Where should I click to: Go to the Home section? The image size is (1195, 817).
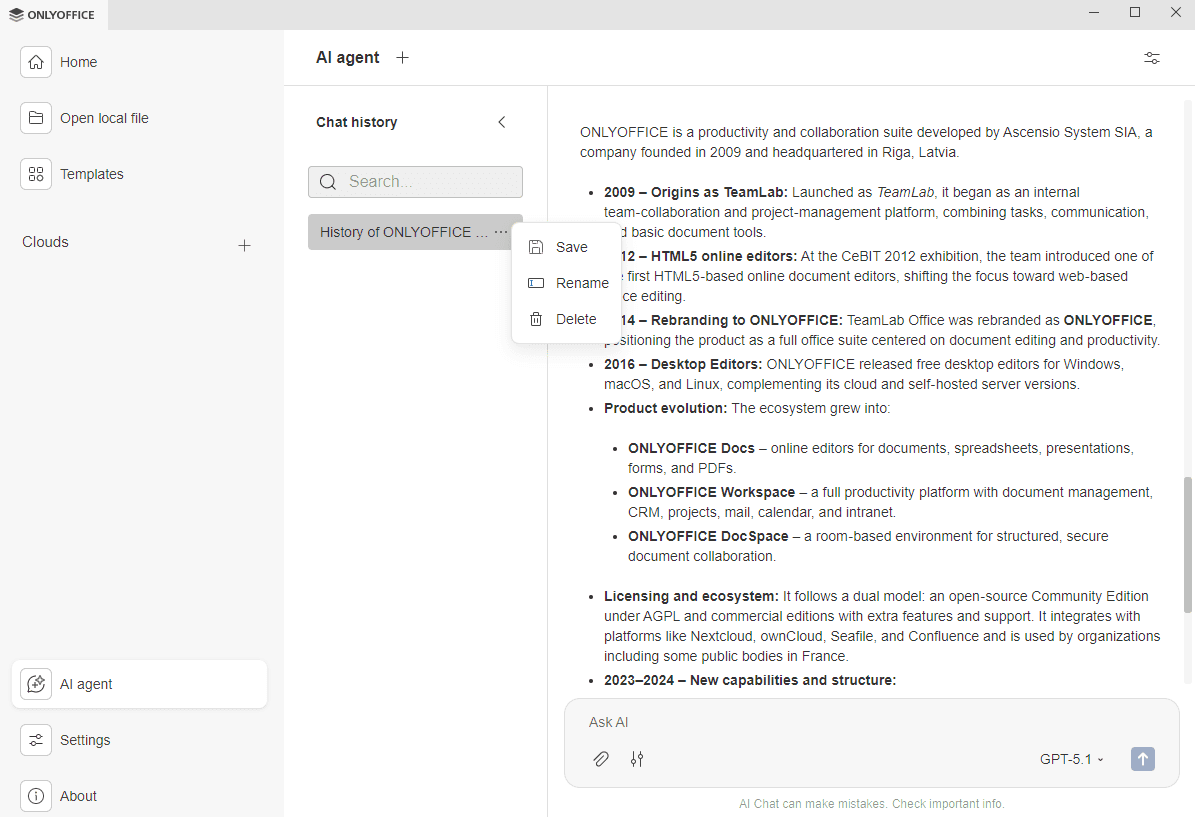point(78,62)
